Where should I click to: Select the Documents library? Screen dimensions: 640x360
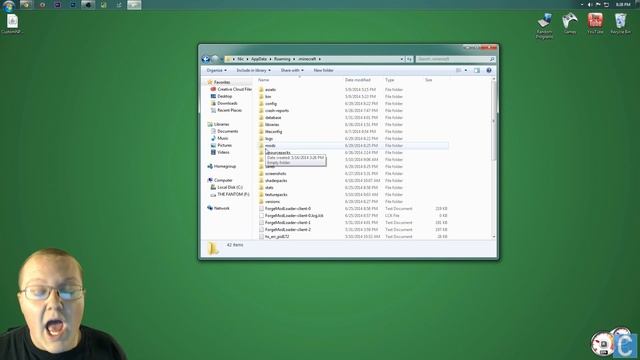(224, 131)
